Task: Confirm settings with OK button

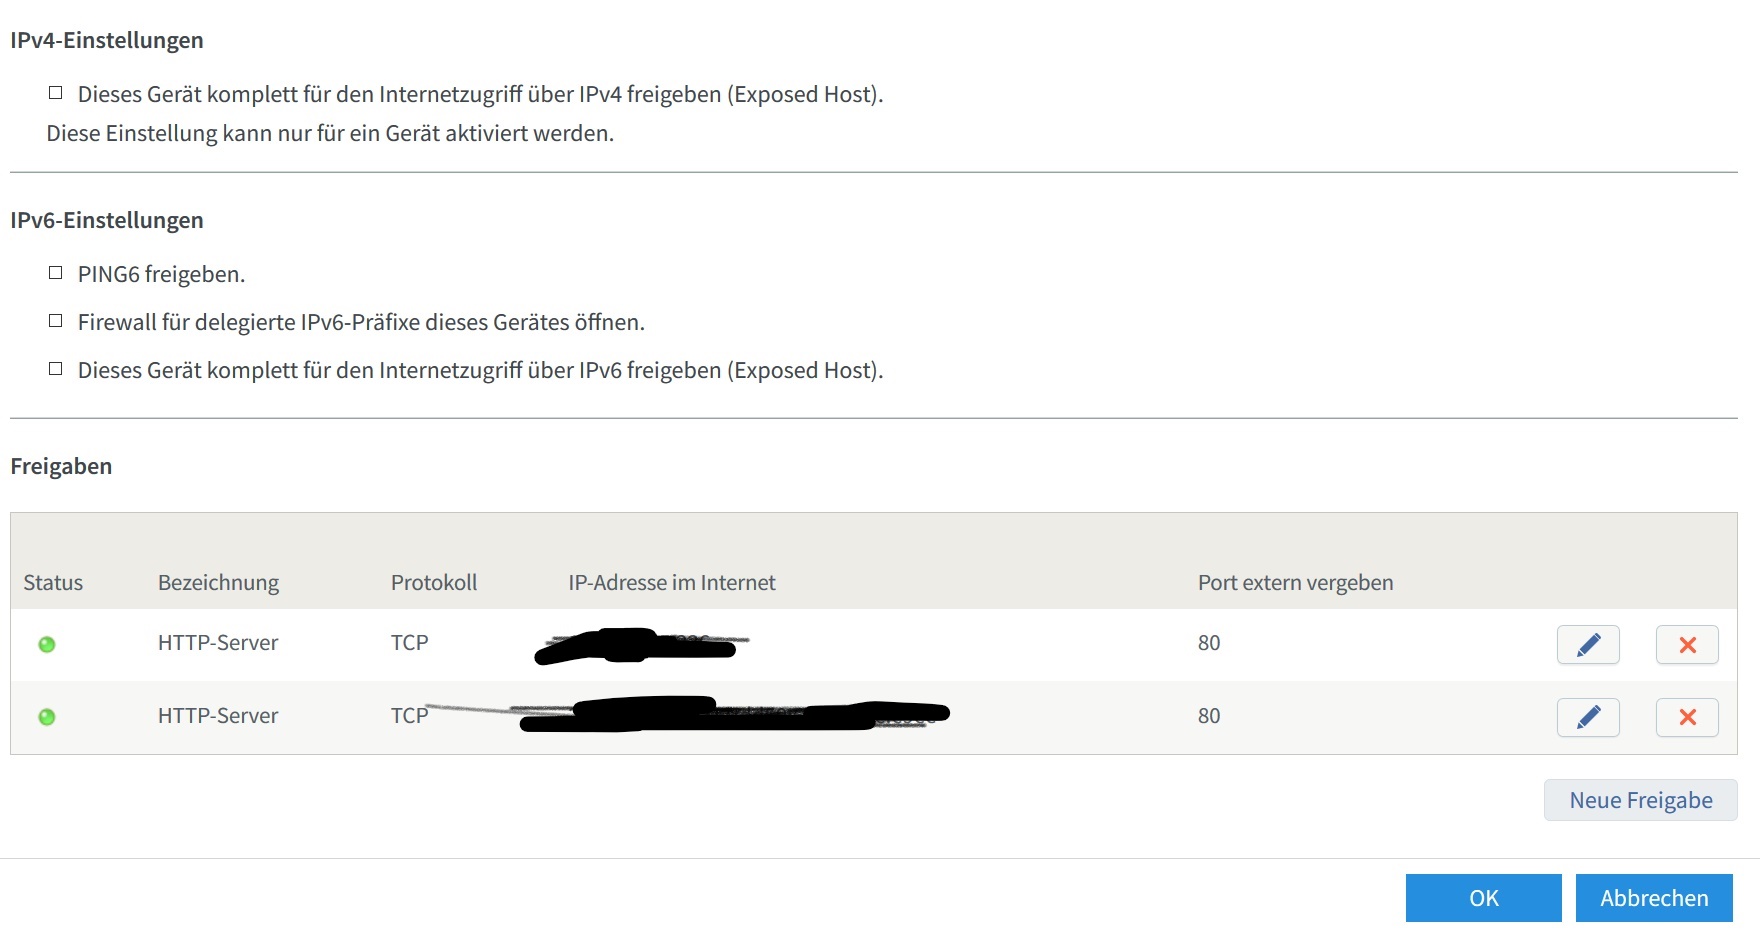Action: [1483, 898]
